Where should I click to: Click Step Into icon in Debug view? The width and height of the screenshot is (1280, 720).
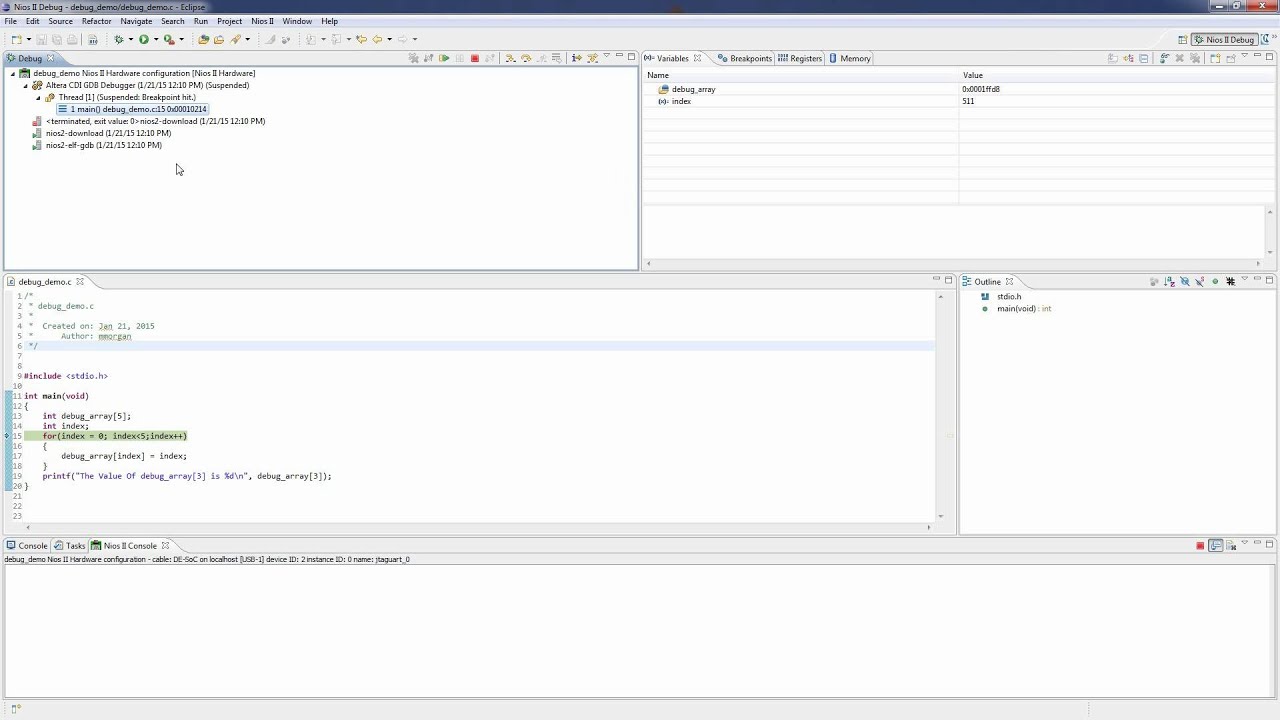510,58
